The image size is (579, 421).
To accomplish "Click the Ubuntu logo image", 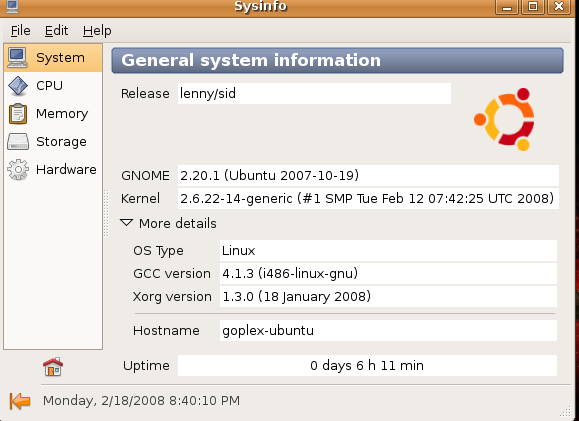I will coord(504,119).
